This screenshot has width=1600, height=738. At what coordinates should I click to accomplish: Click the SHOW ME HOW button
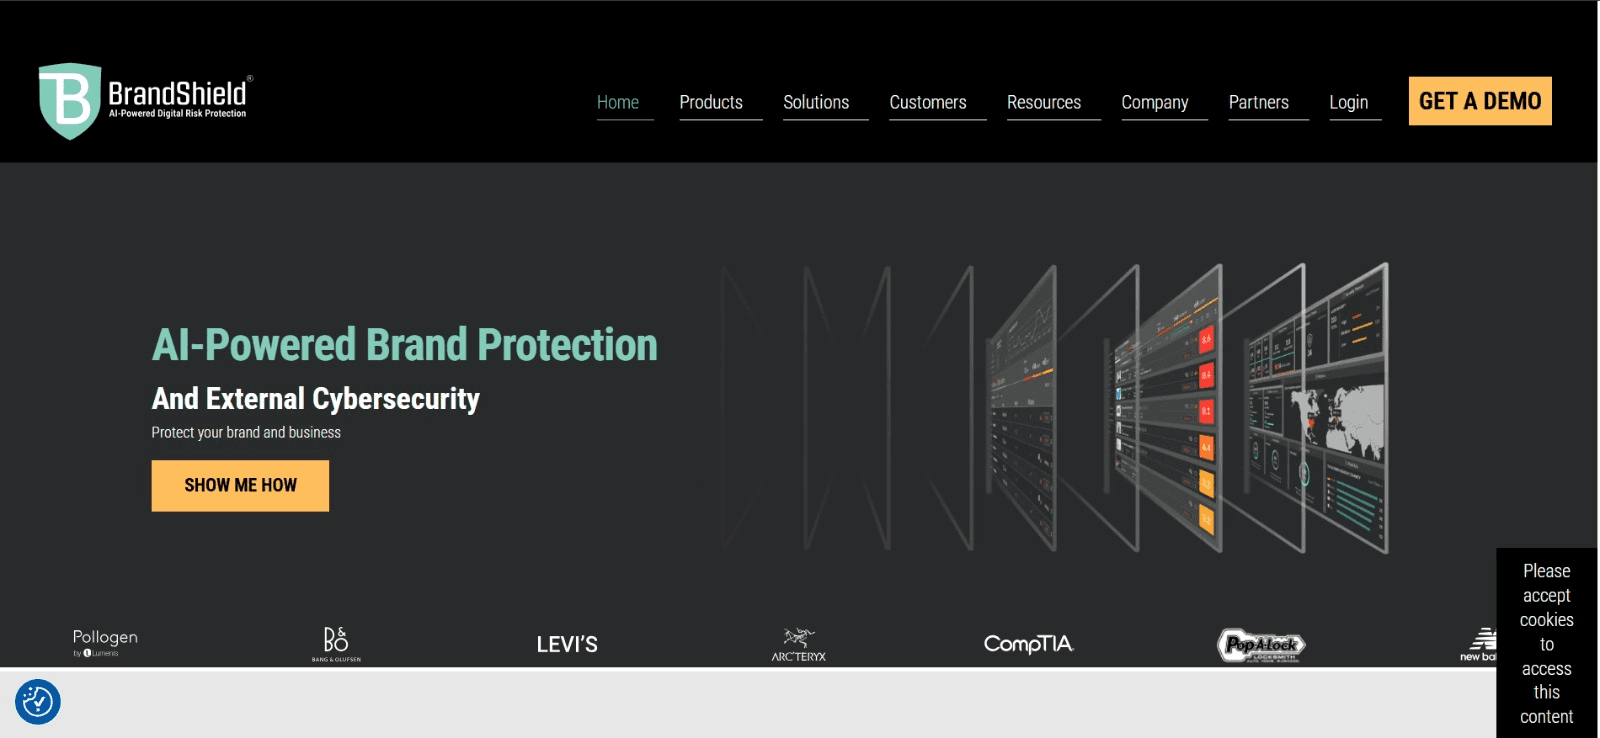pos(240,485)
